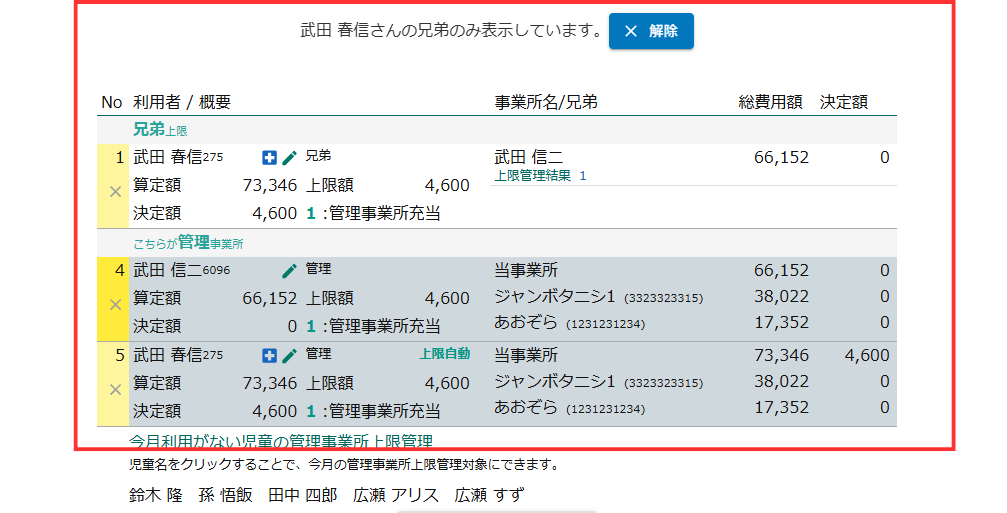1007x513 pixels.
Task: Click the blue plus icon in row No 1
Action: coord(269,157)
